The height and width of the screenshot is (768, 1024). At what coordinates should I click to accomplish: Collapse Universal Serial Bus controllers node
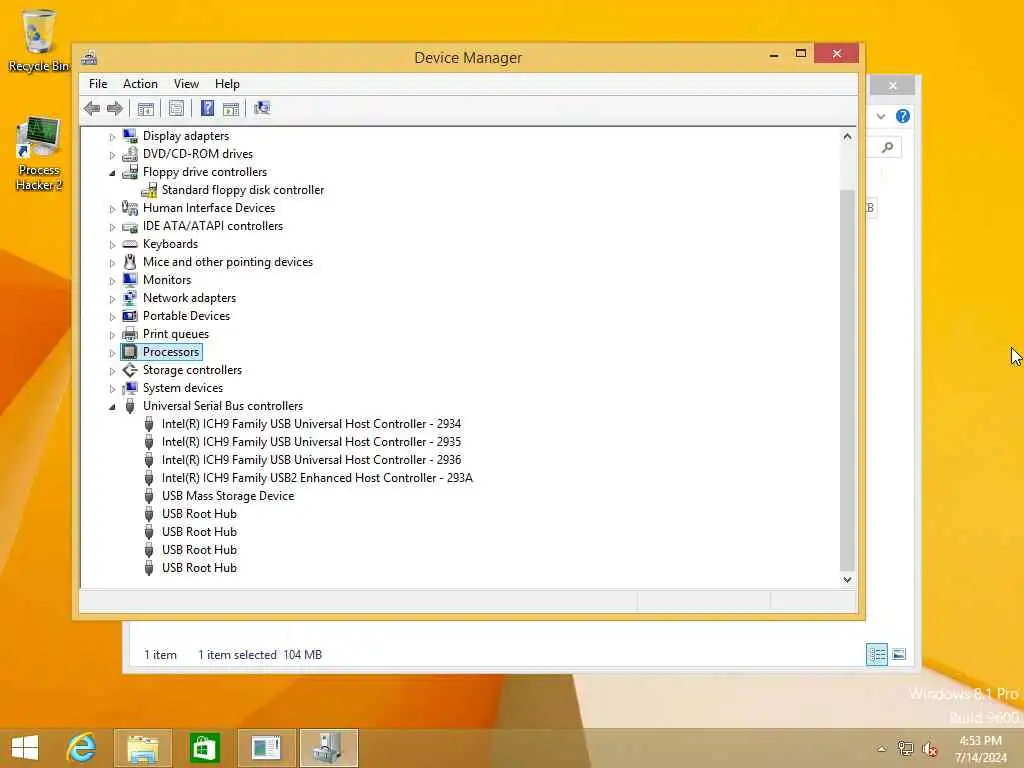pyautogui.click(x=112, y=407)
